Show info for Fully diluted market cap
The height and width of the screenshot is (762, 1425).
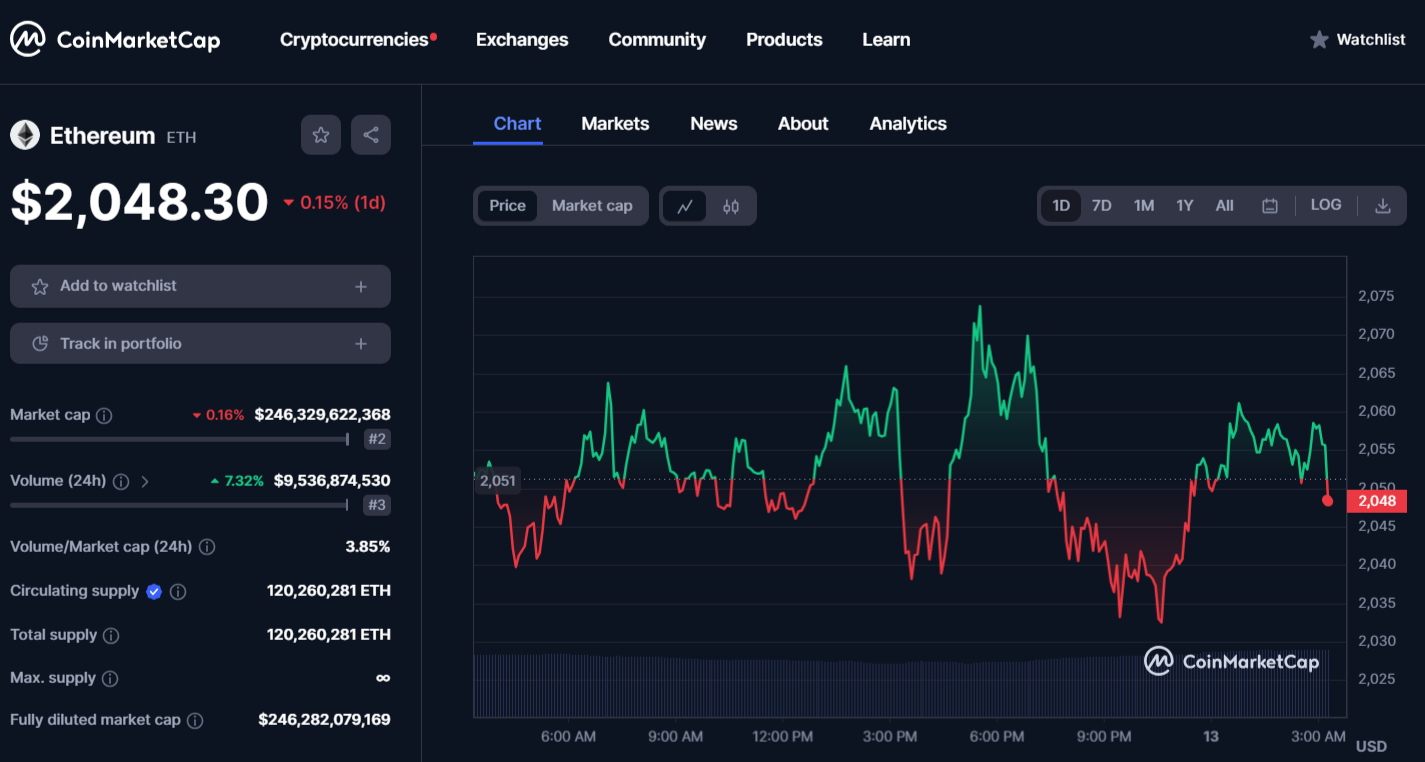pyautogui.click(x=196, y=720)
